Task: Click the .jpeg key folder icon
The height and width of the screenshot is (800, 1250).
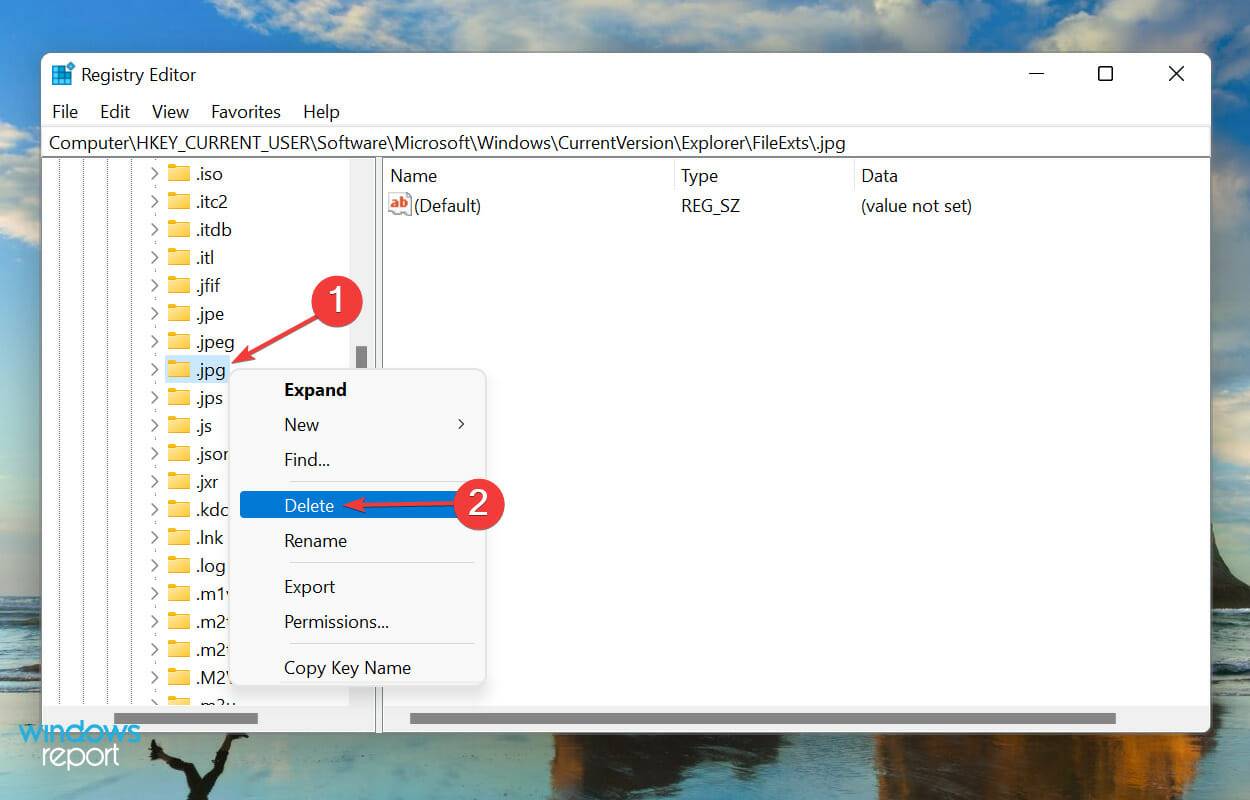Action: point(180,341)
